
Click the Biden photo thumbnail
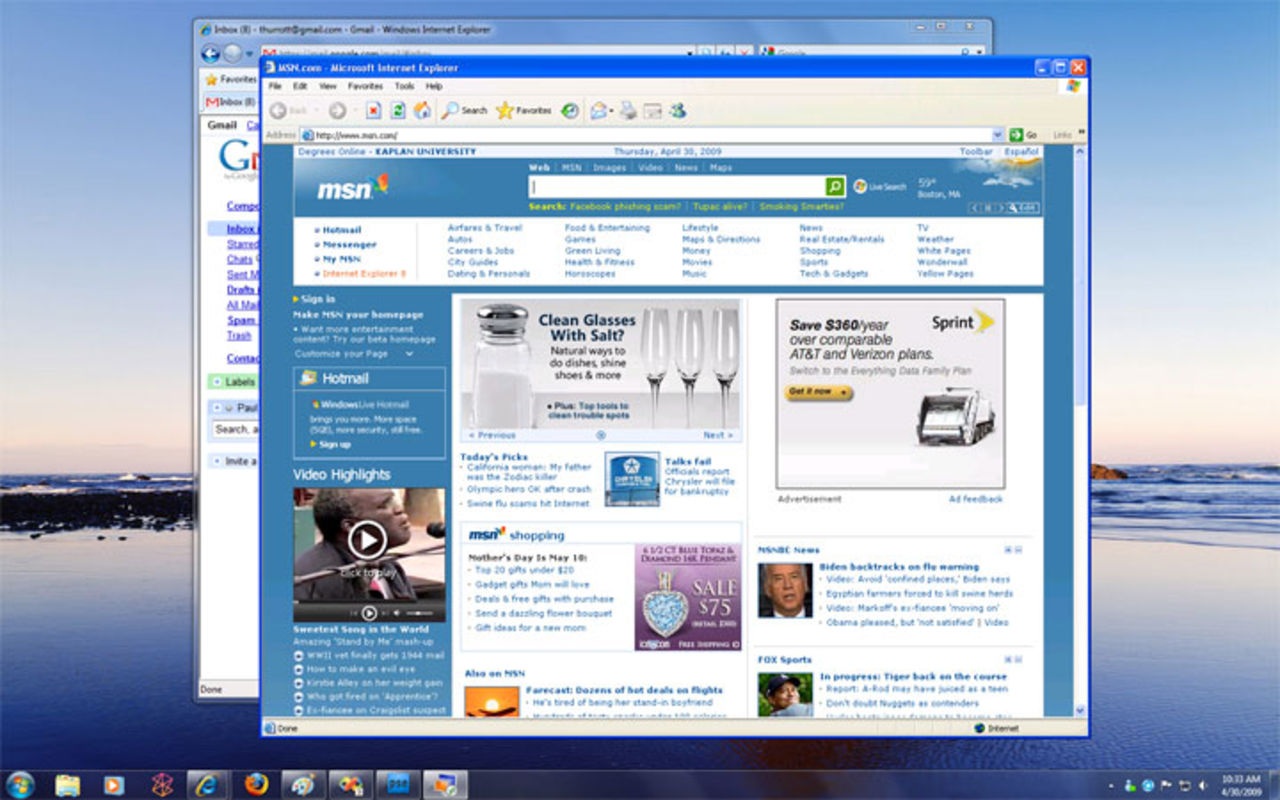click(x=785, y=590)
